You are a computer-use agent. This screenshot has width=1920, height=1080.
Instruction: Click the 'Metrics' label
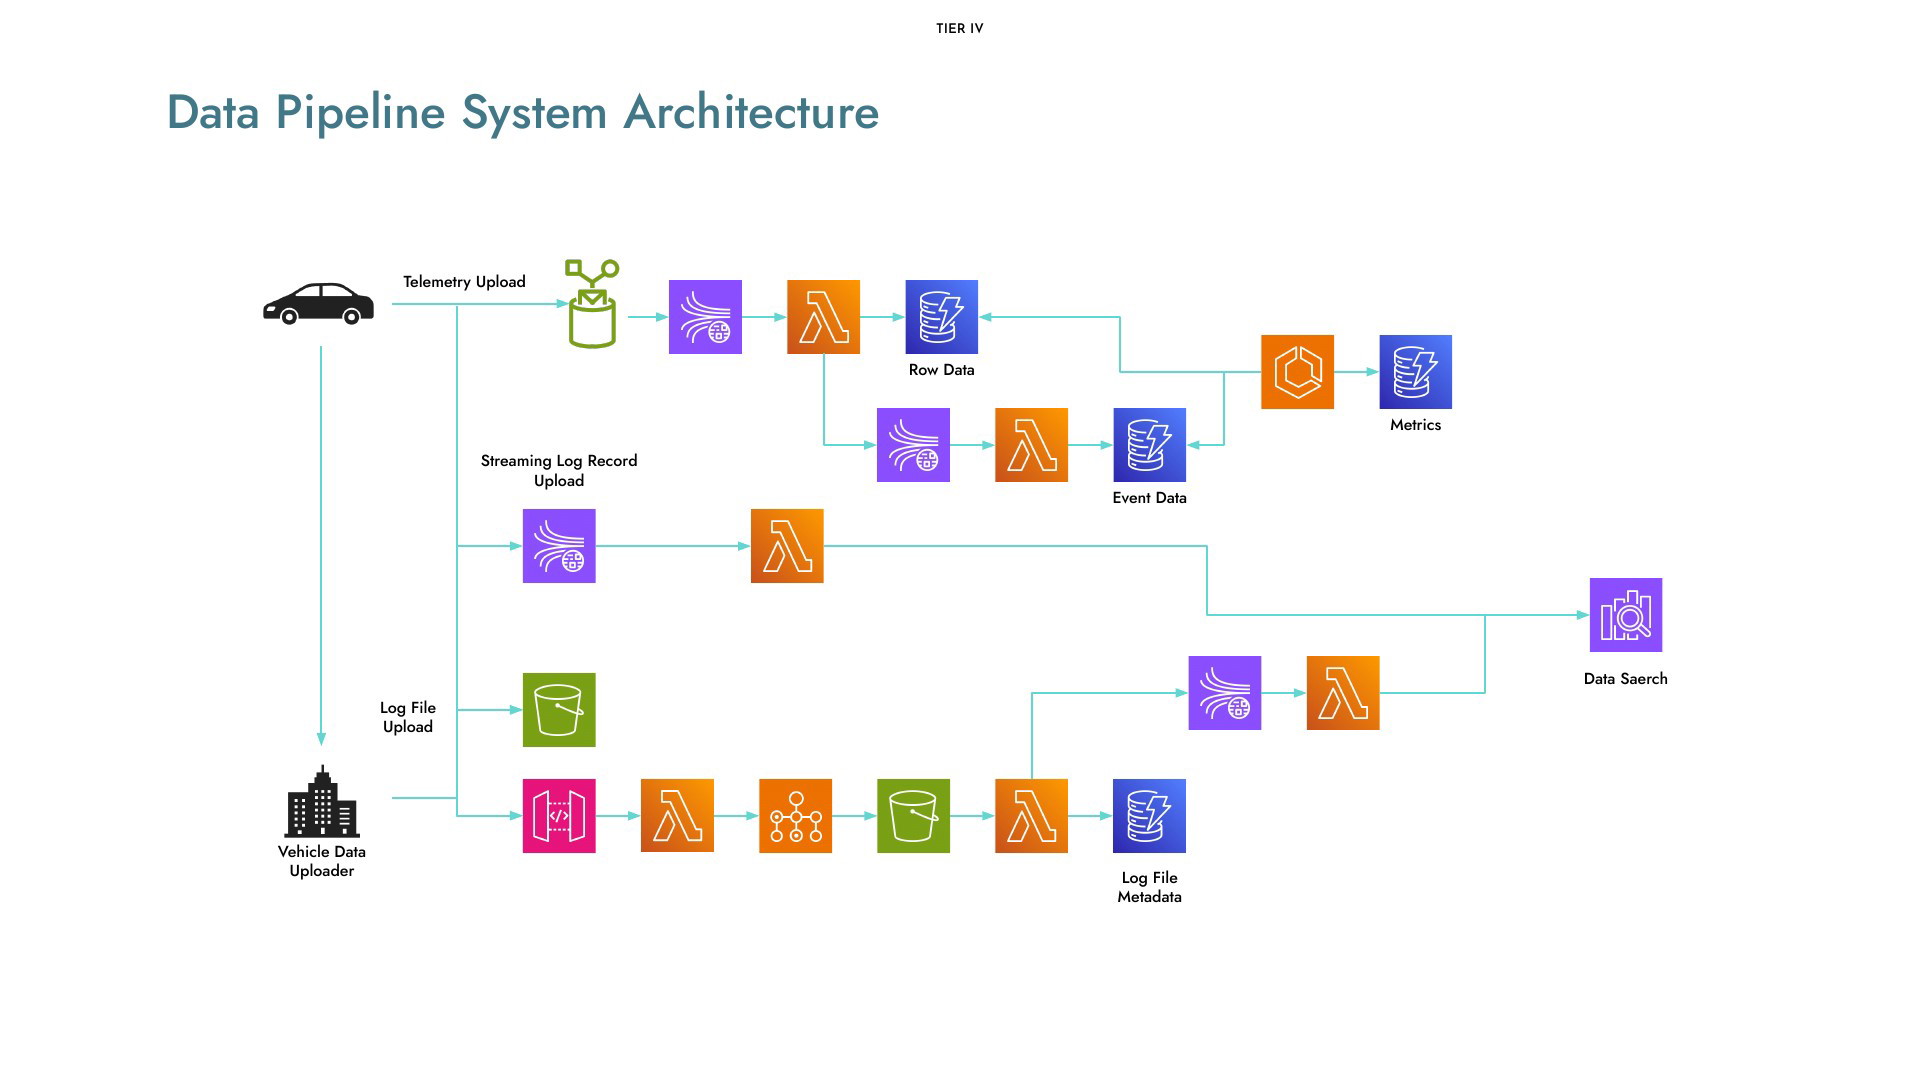(1415, 425)
